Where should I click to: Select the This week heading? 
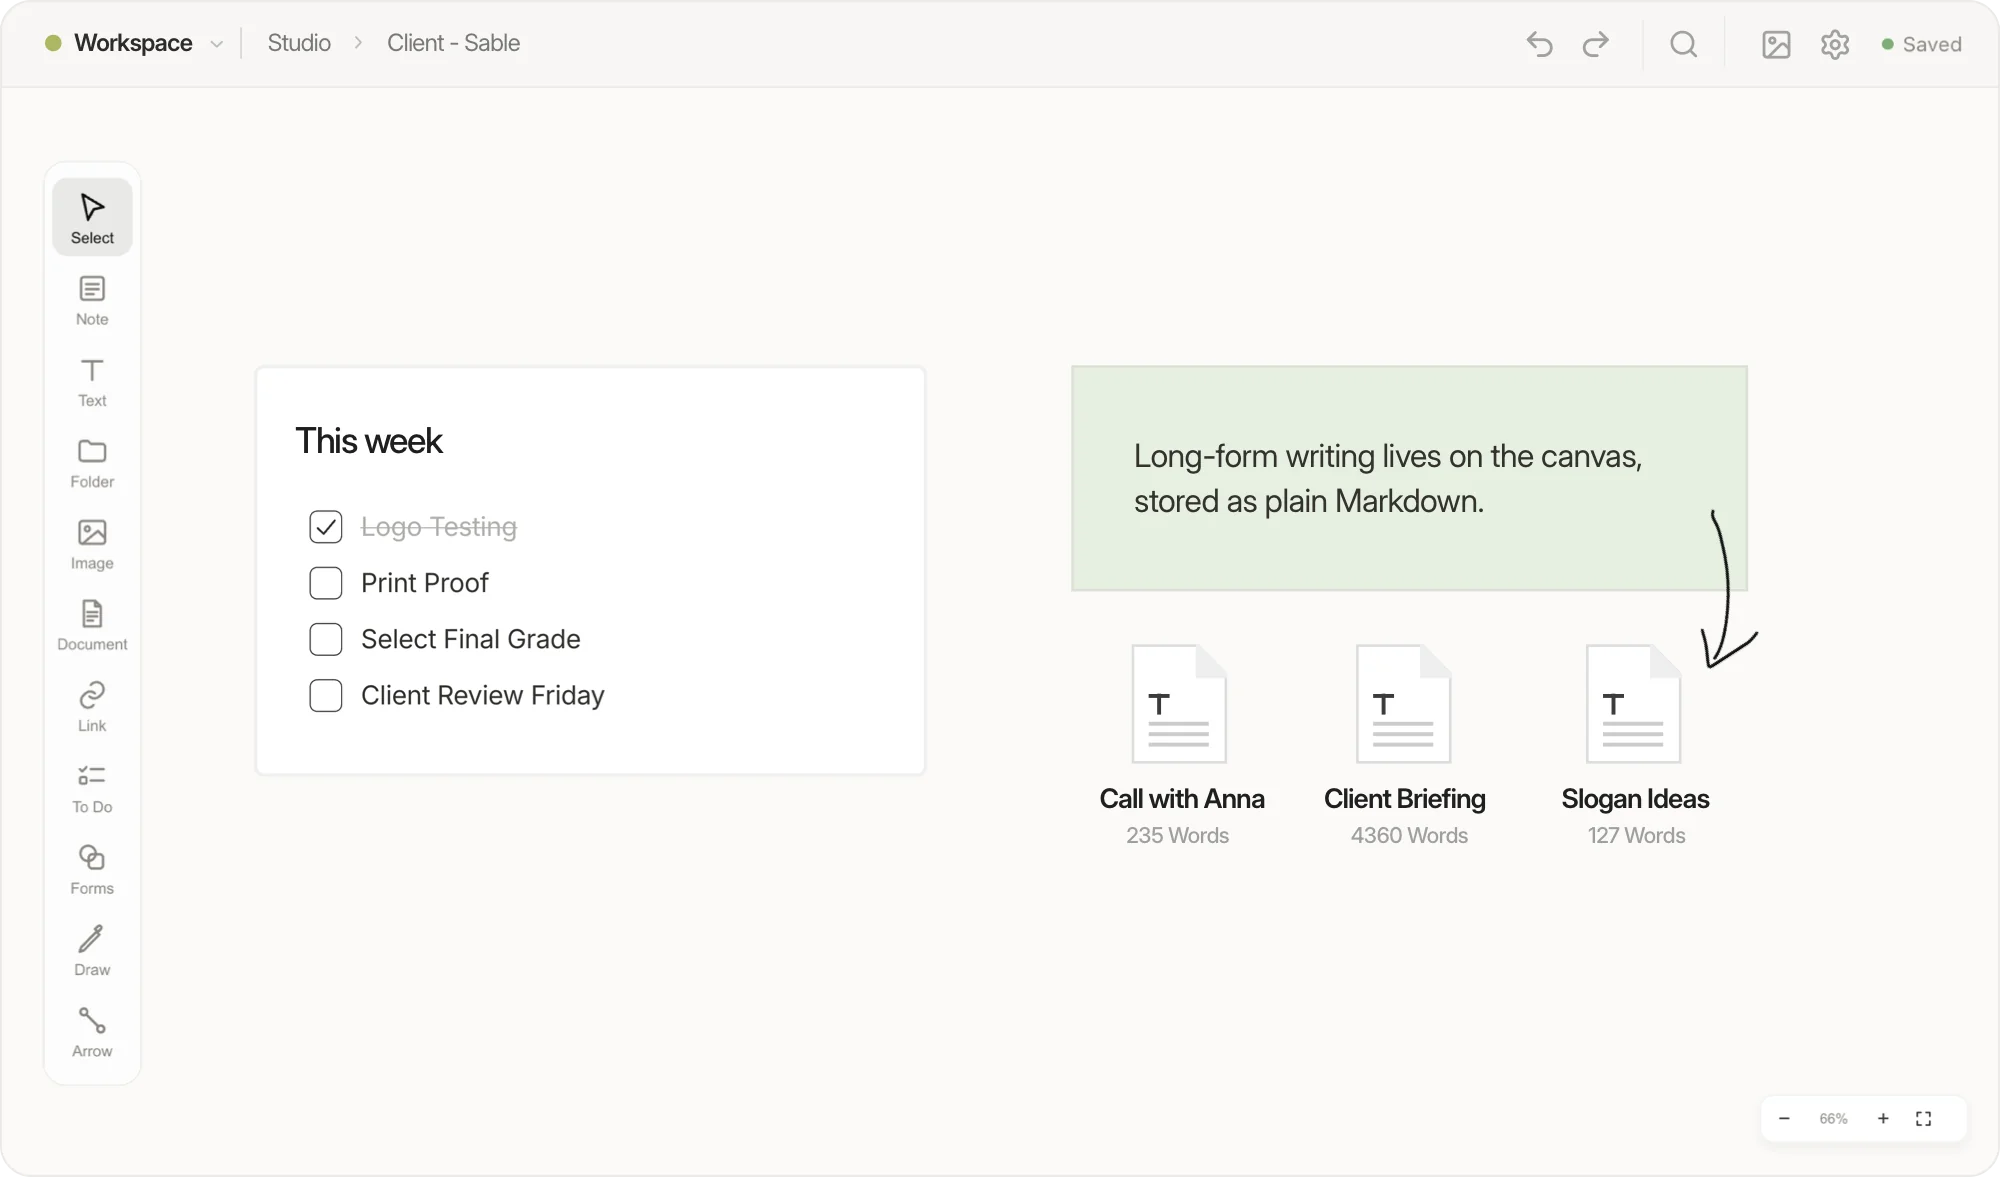(369, 441)
